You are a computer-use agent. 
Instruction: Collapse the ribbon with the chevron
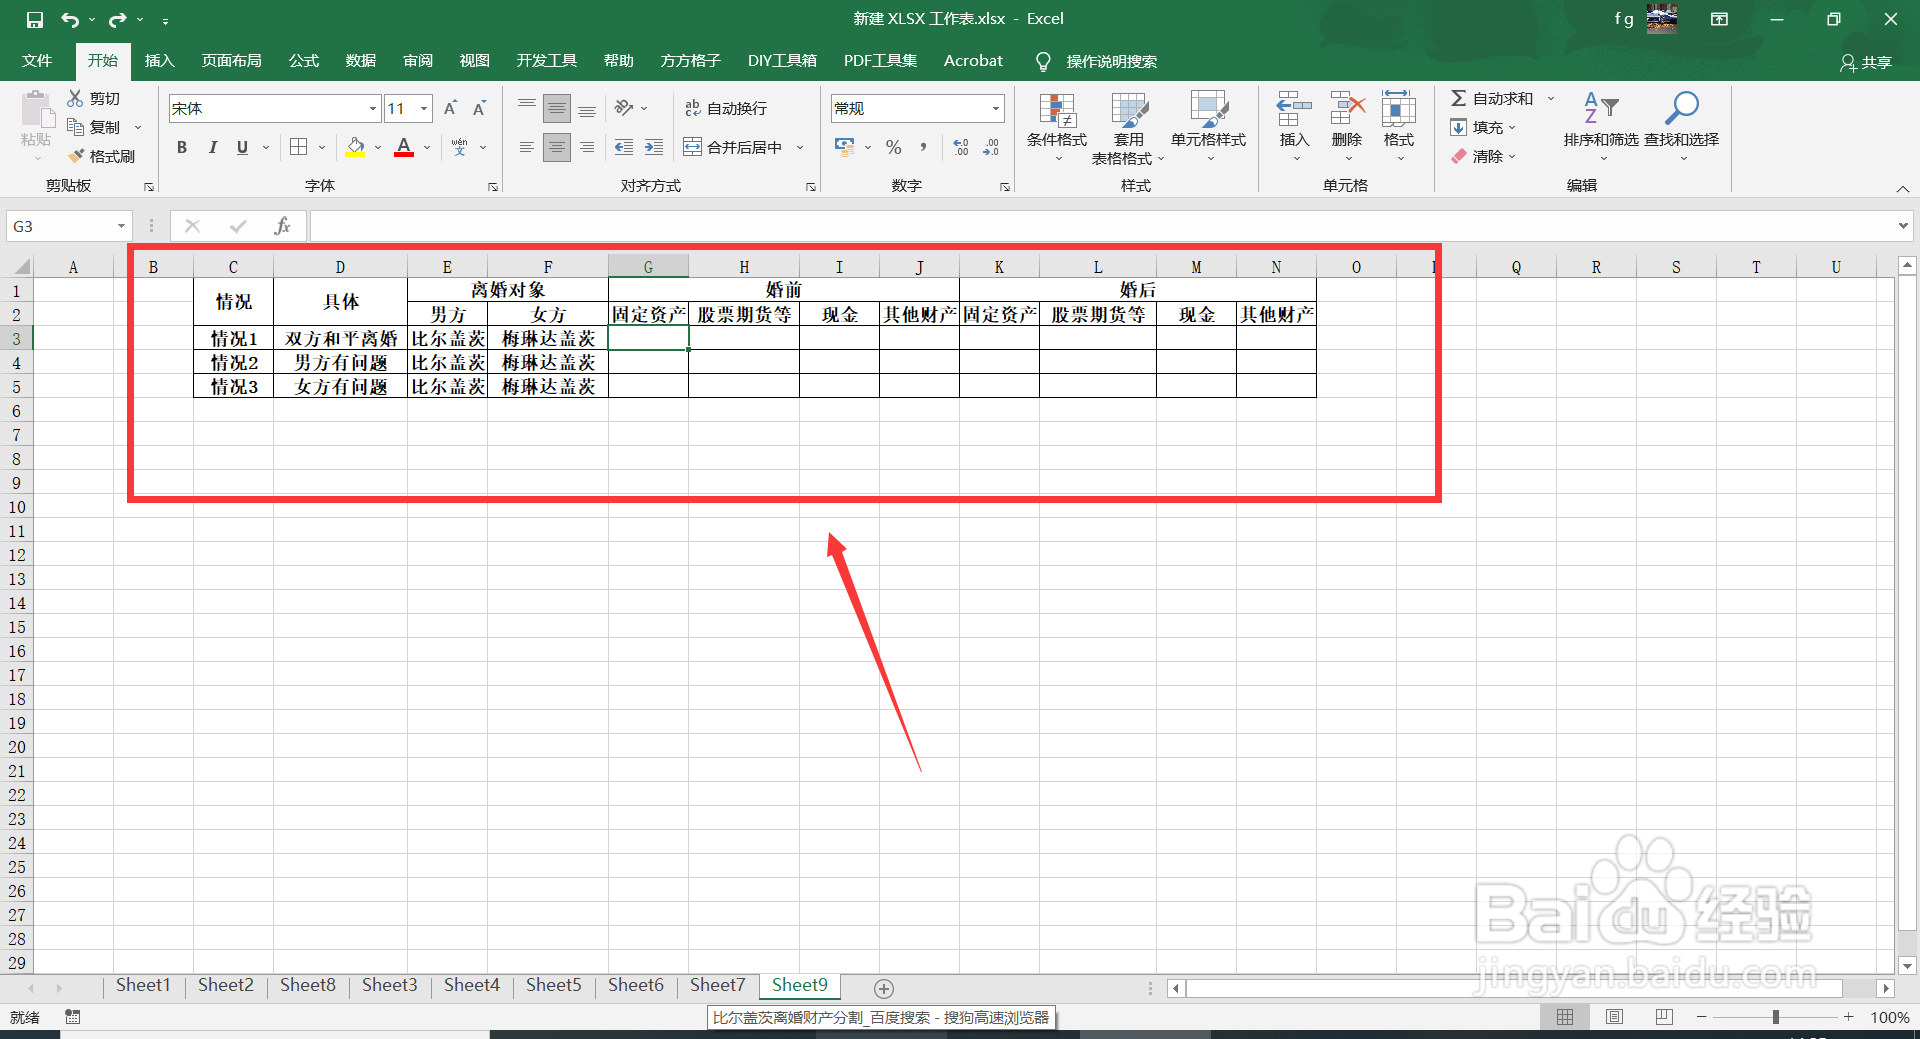(1903, 189)
